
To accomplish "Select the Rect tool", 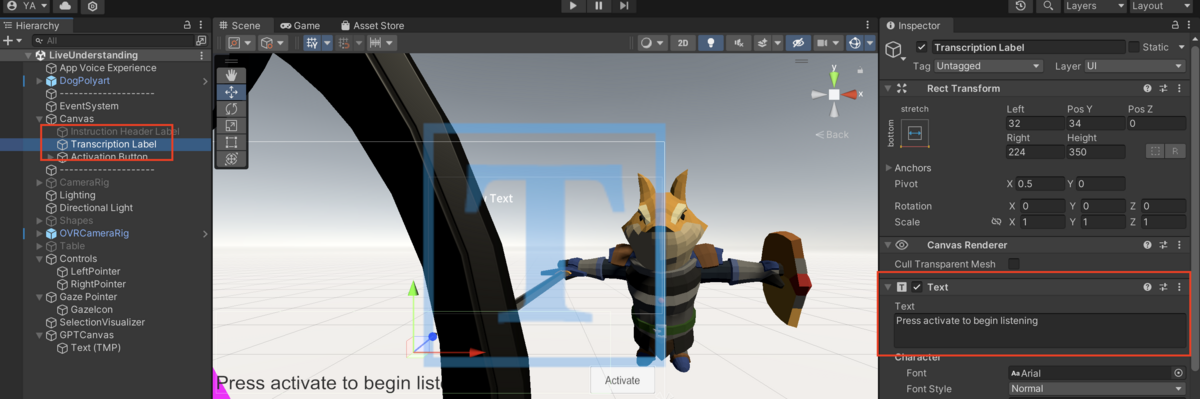I will pos(231,143).
